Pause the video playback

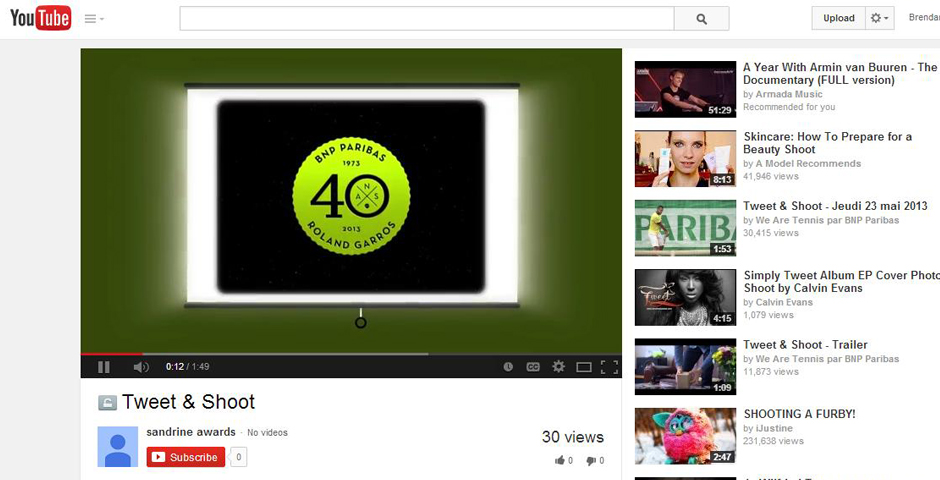pos(104,367)
